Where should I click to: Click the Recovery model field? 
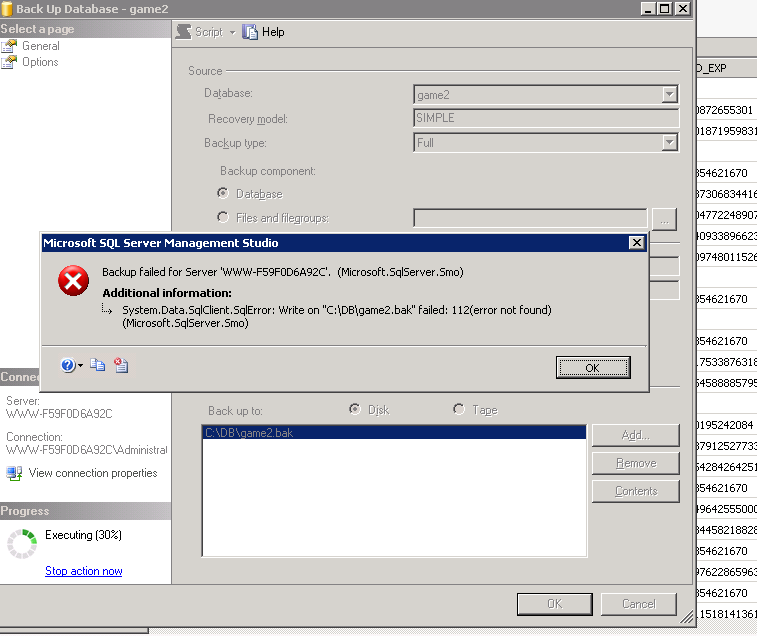(x=546, y=118)
